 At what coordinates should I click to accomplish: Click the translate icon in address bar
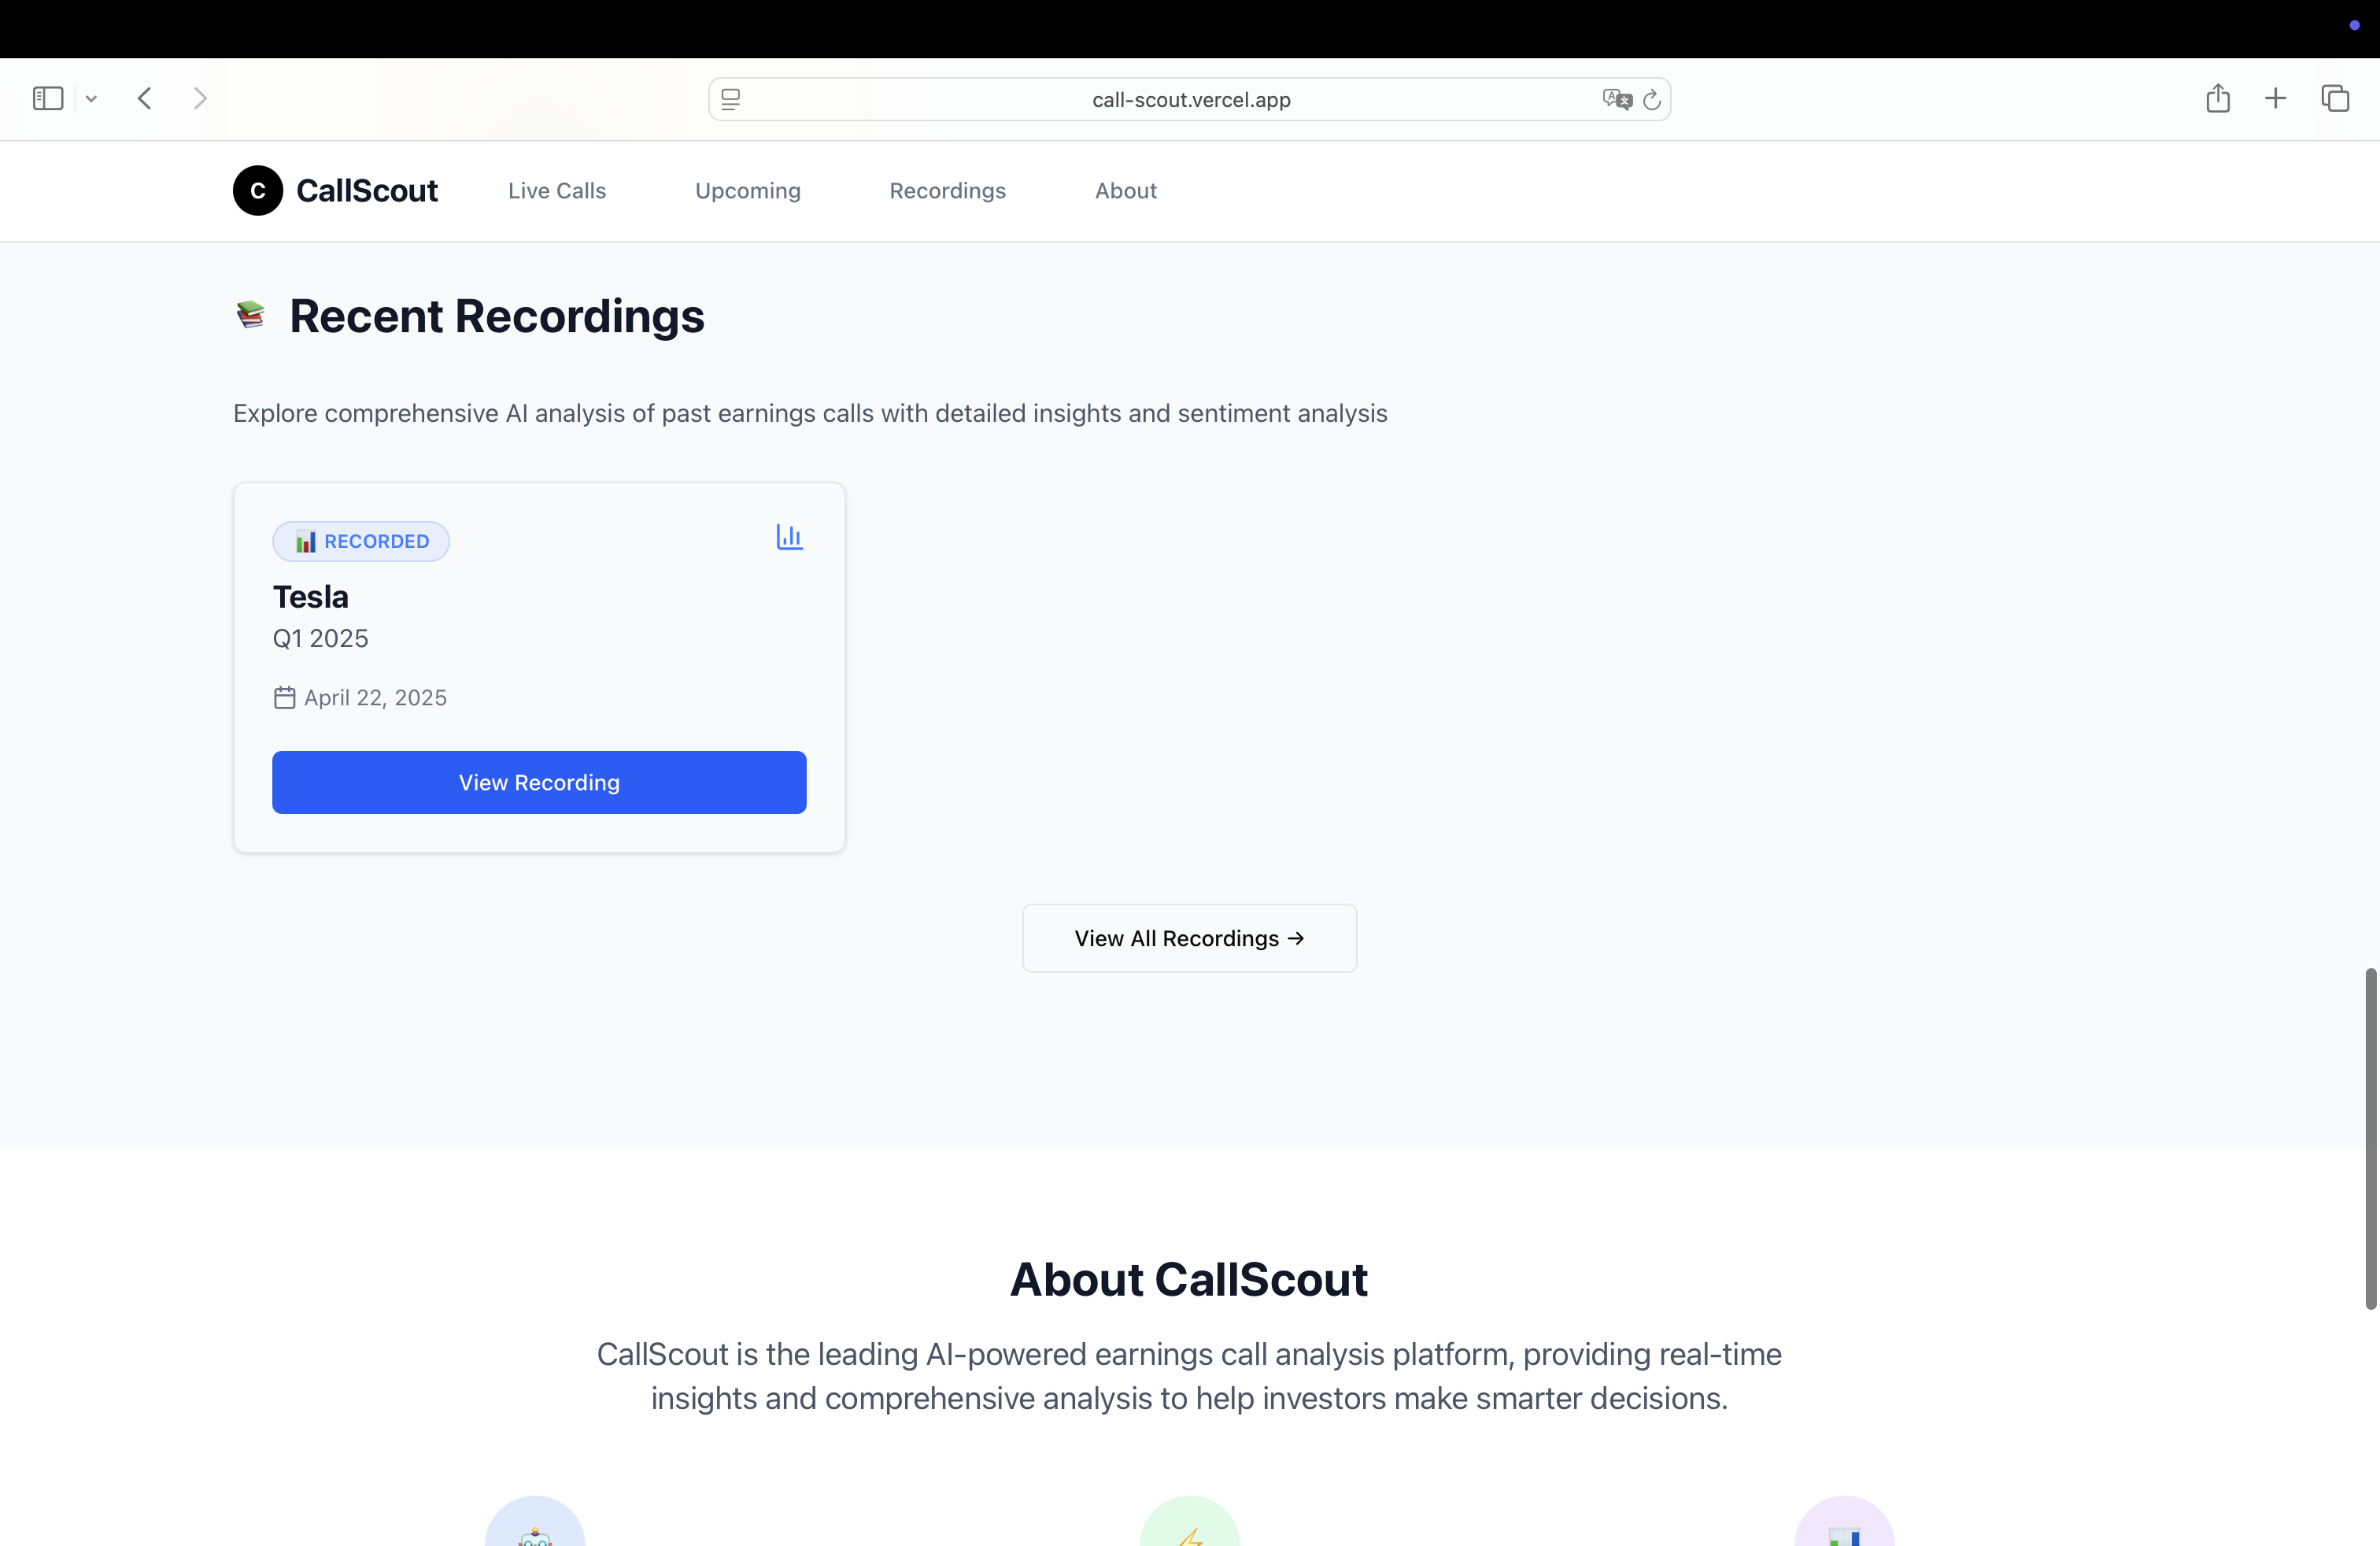coord(1616,99)
